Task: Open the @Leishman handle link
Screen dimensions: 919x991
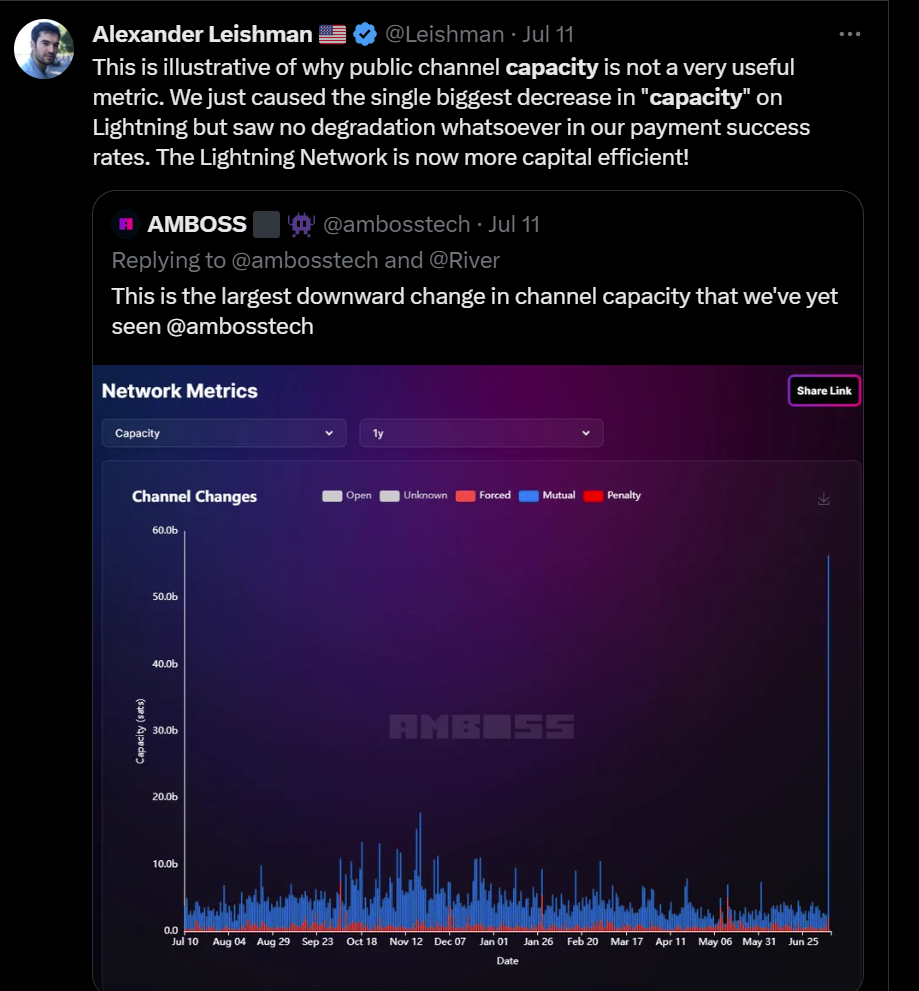Action: click(444, 34)
